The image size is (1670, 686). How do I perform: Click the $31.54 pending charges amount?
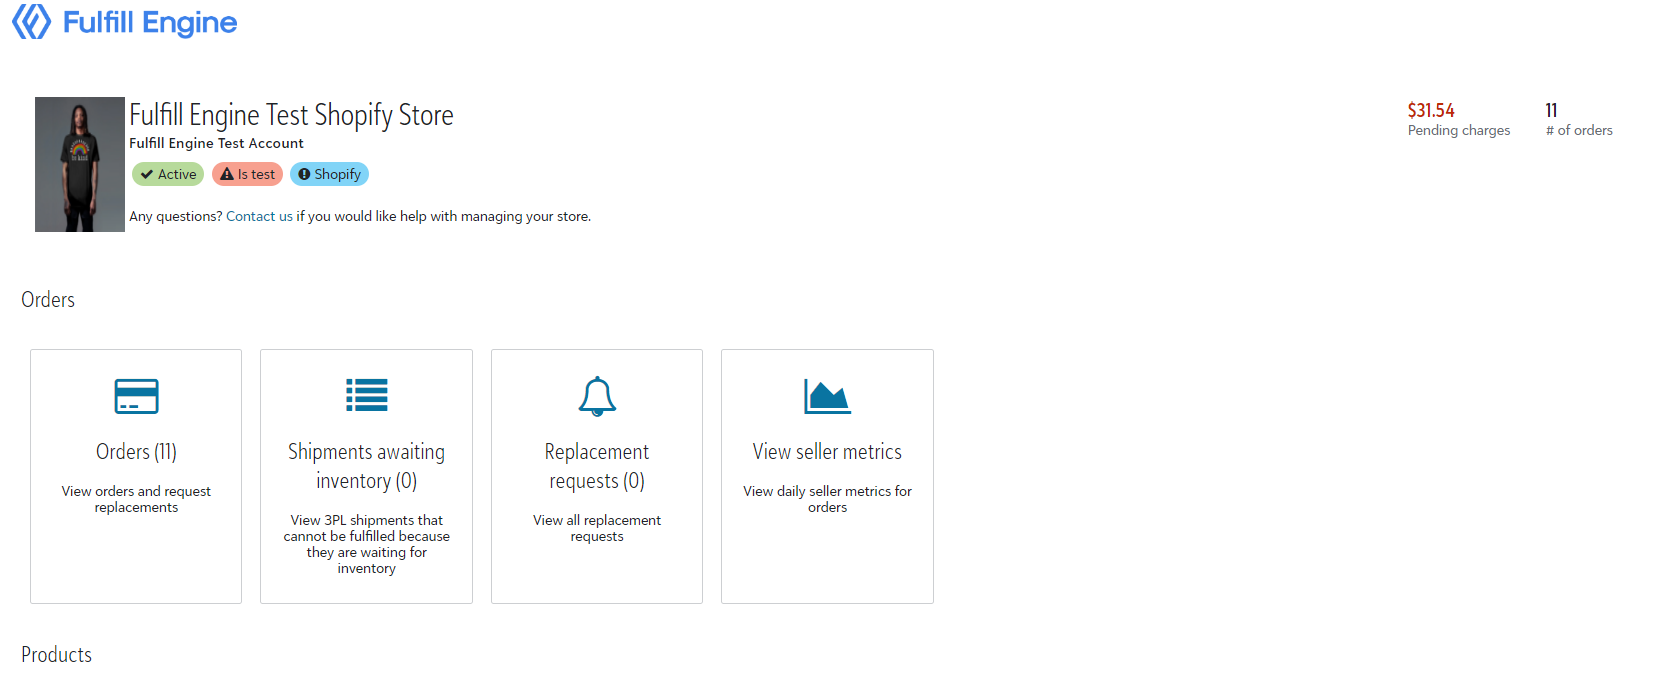[x=1431, y=110]
